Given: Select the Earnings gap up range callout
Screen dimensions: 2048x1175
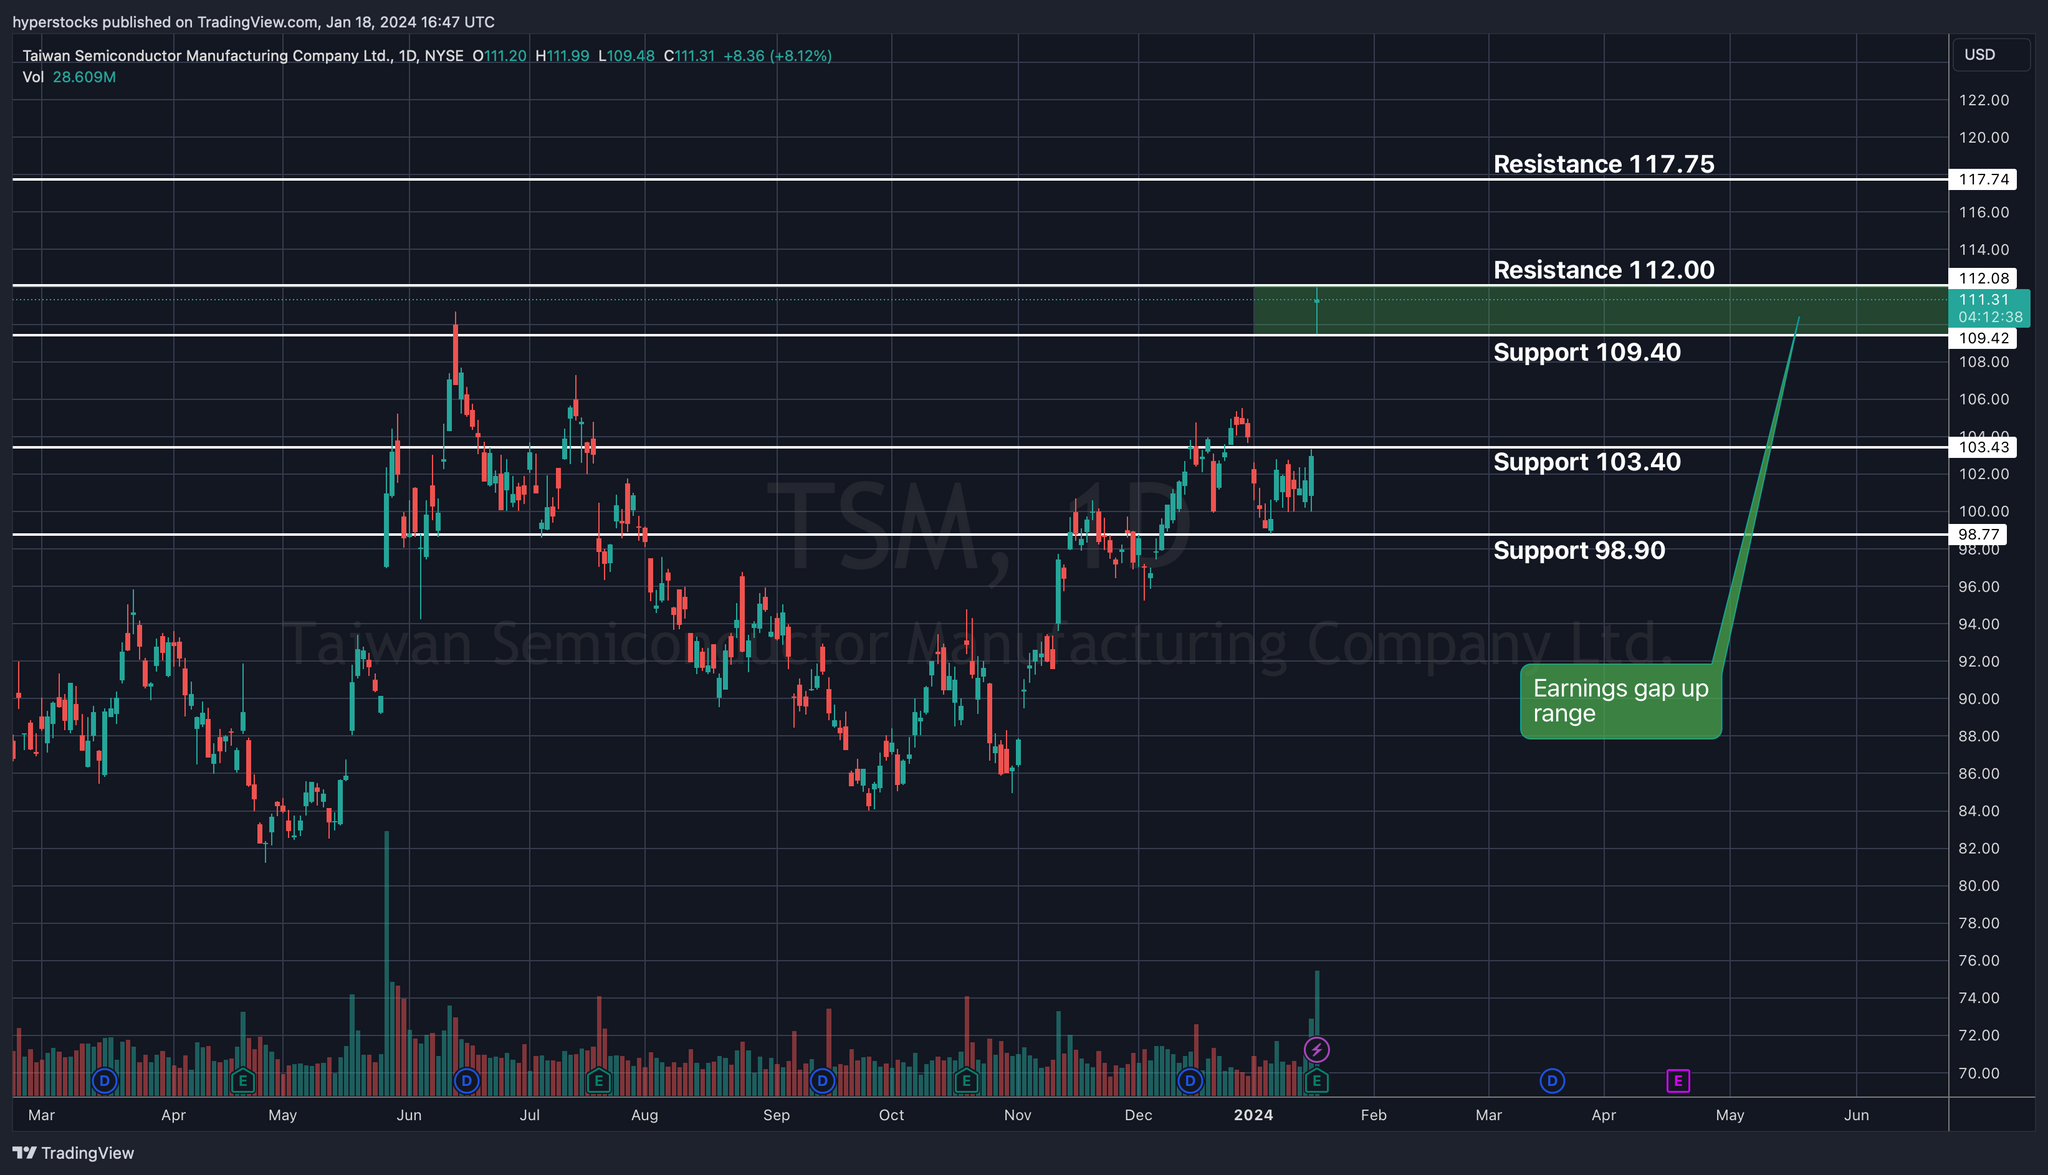Looking at the screenshot, I should (1620, 701).
